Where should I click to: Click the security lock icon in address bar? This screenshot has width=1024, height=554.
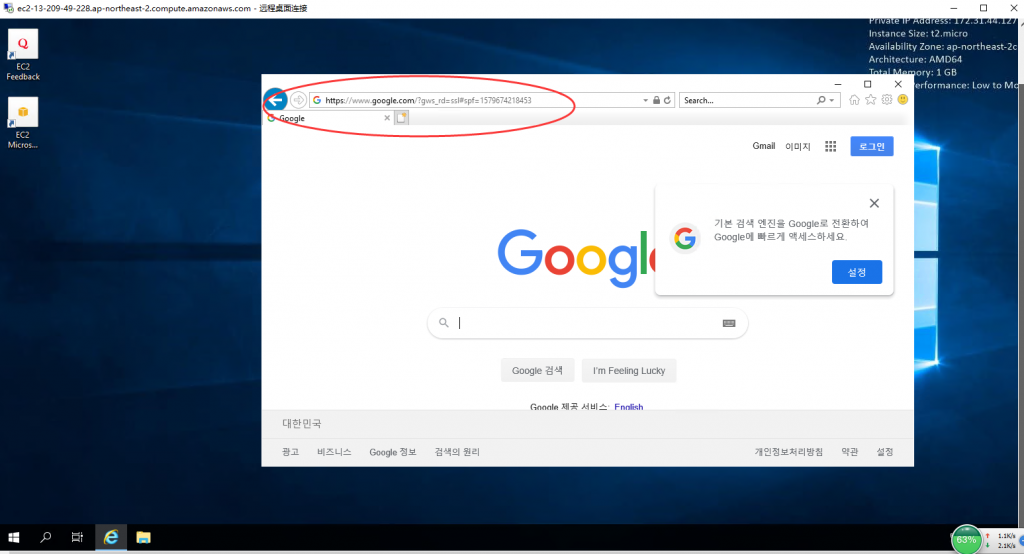click(x=656, y=100)
